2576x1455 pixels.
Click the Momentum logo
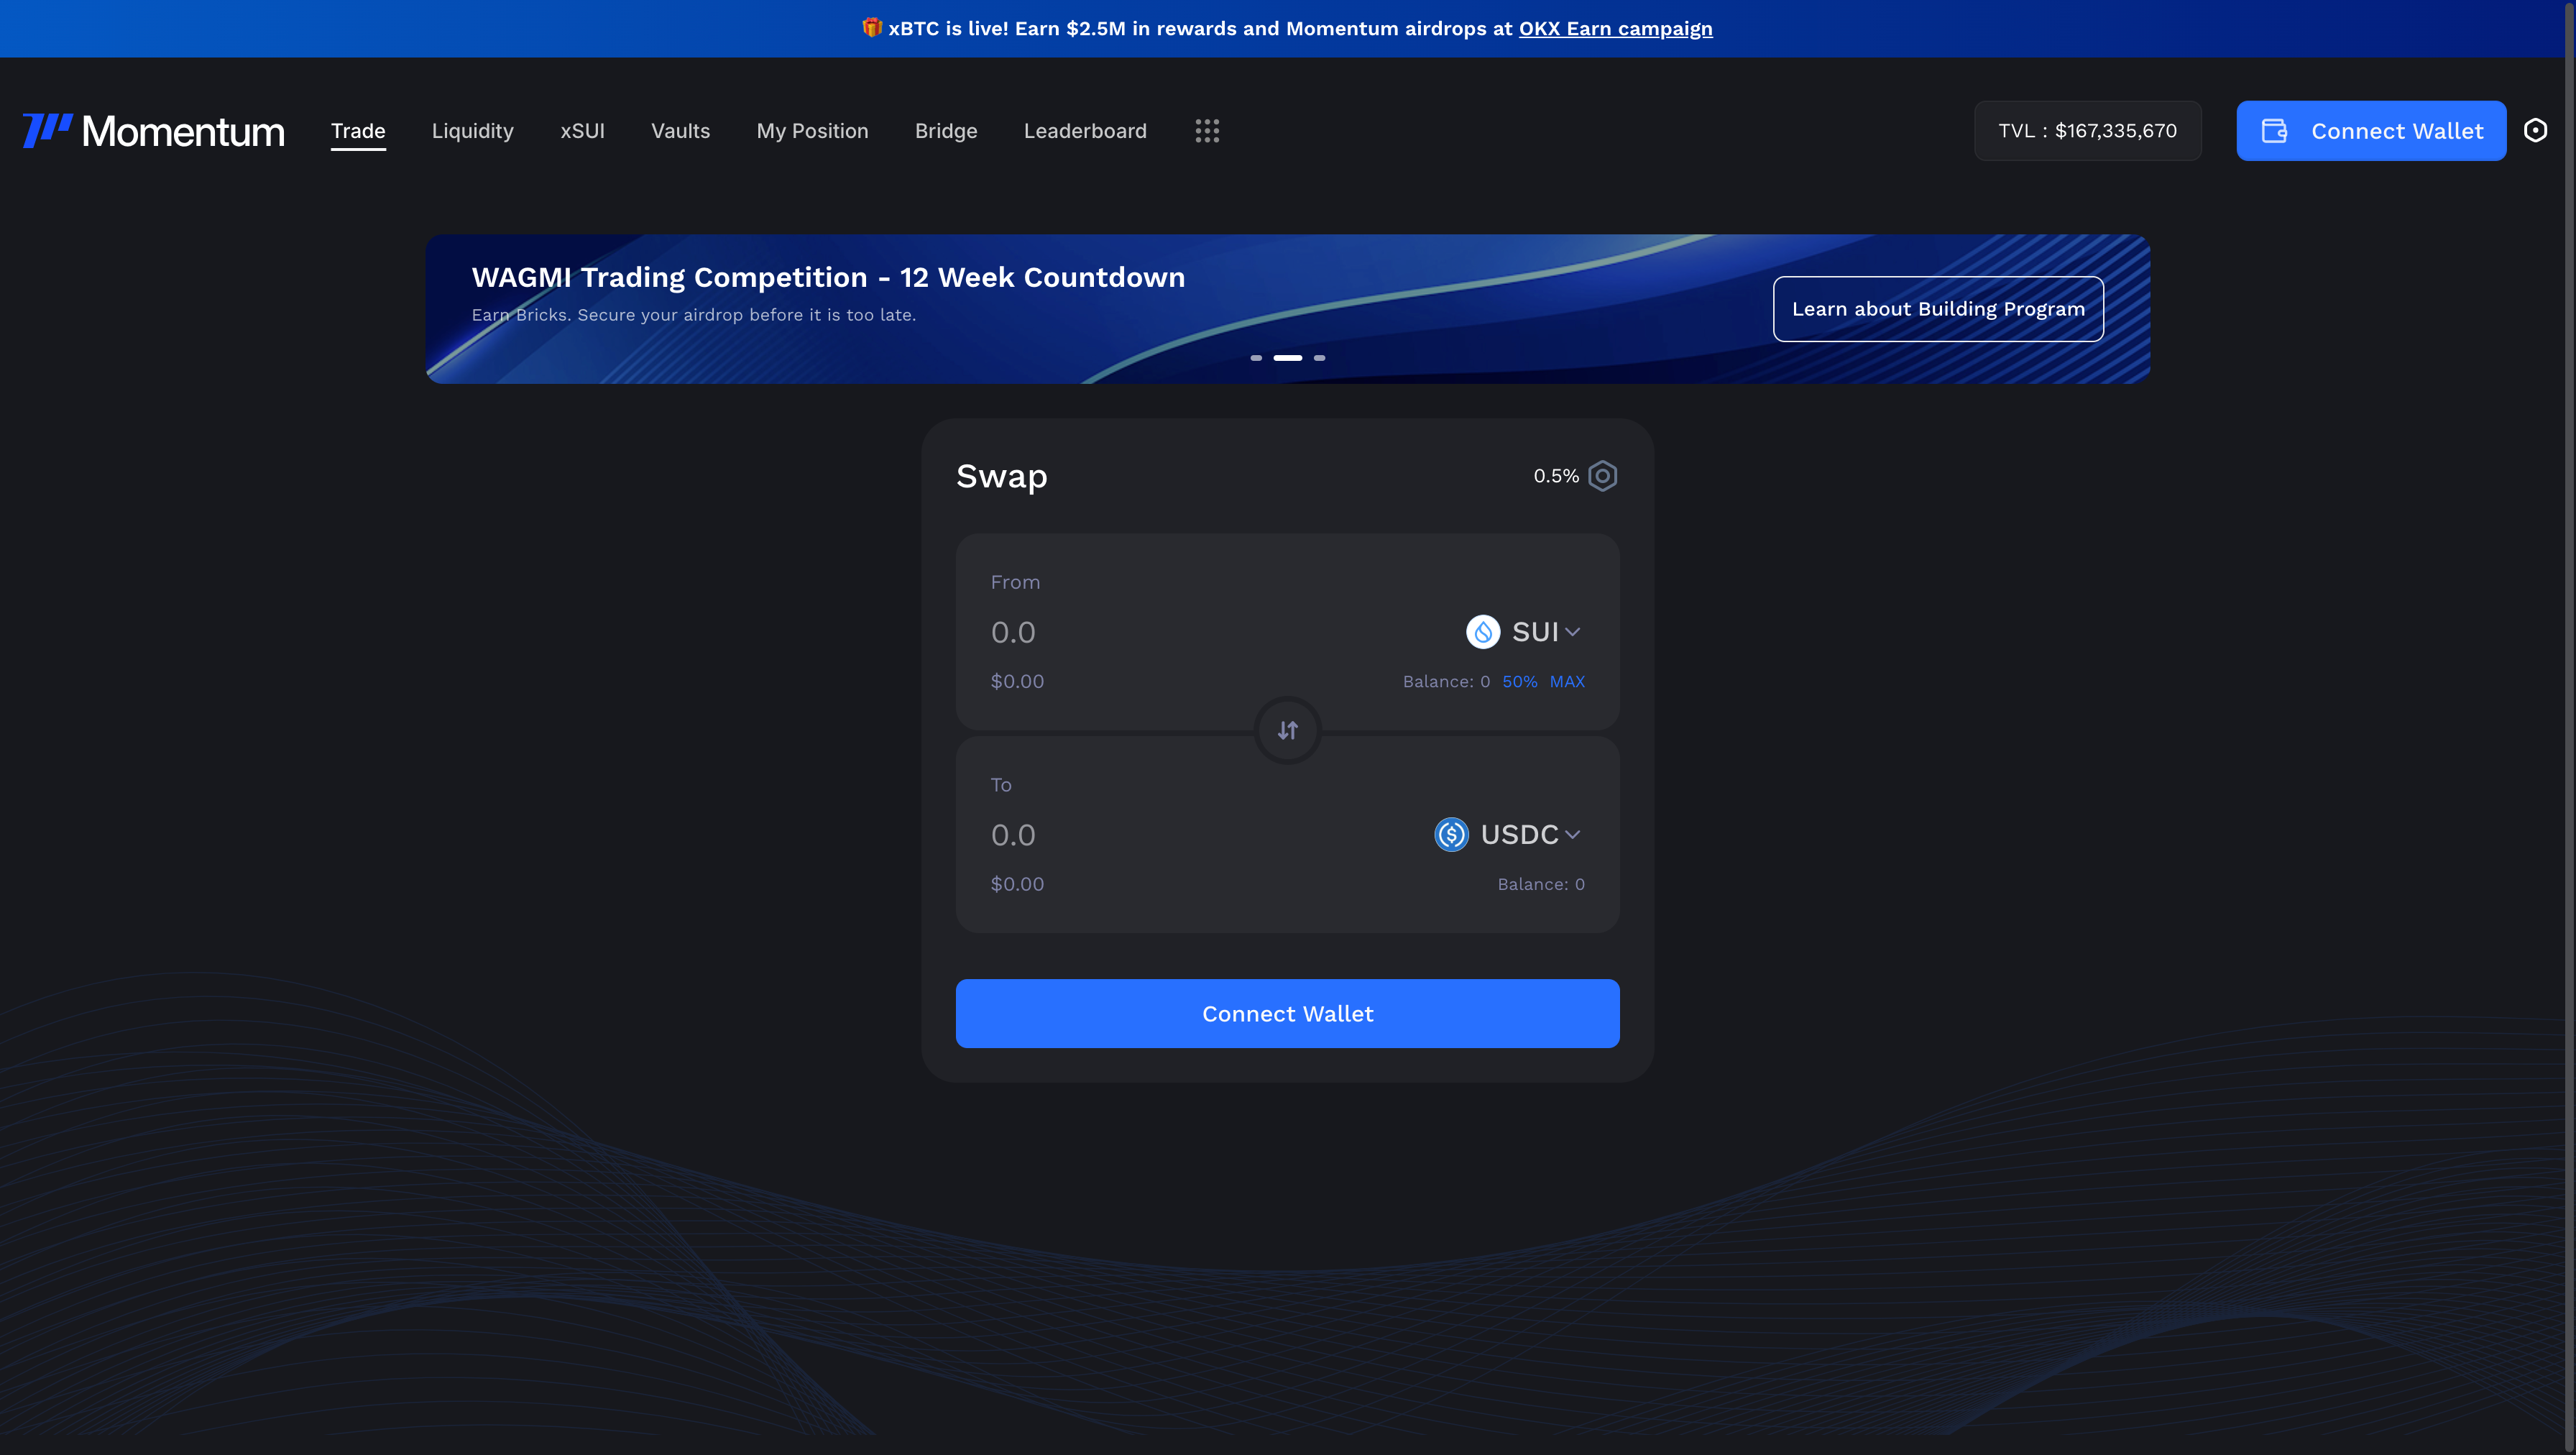pos(153,131)
